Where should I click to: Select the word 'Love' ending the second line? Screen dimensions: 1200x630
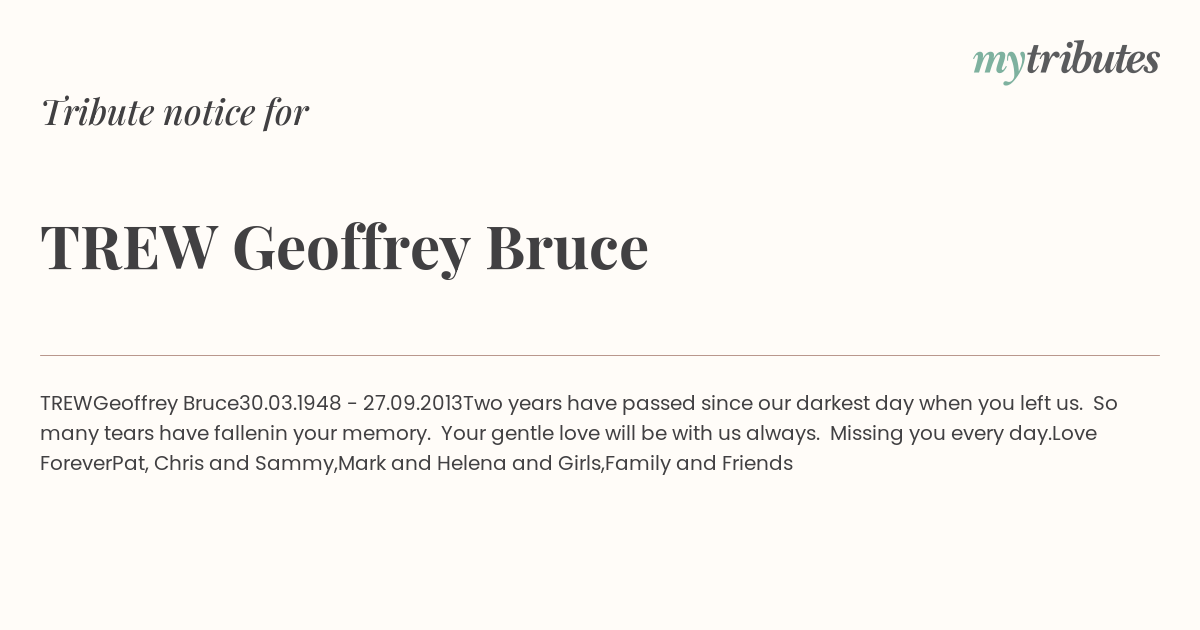1074,433
